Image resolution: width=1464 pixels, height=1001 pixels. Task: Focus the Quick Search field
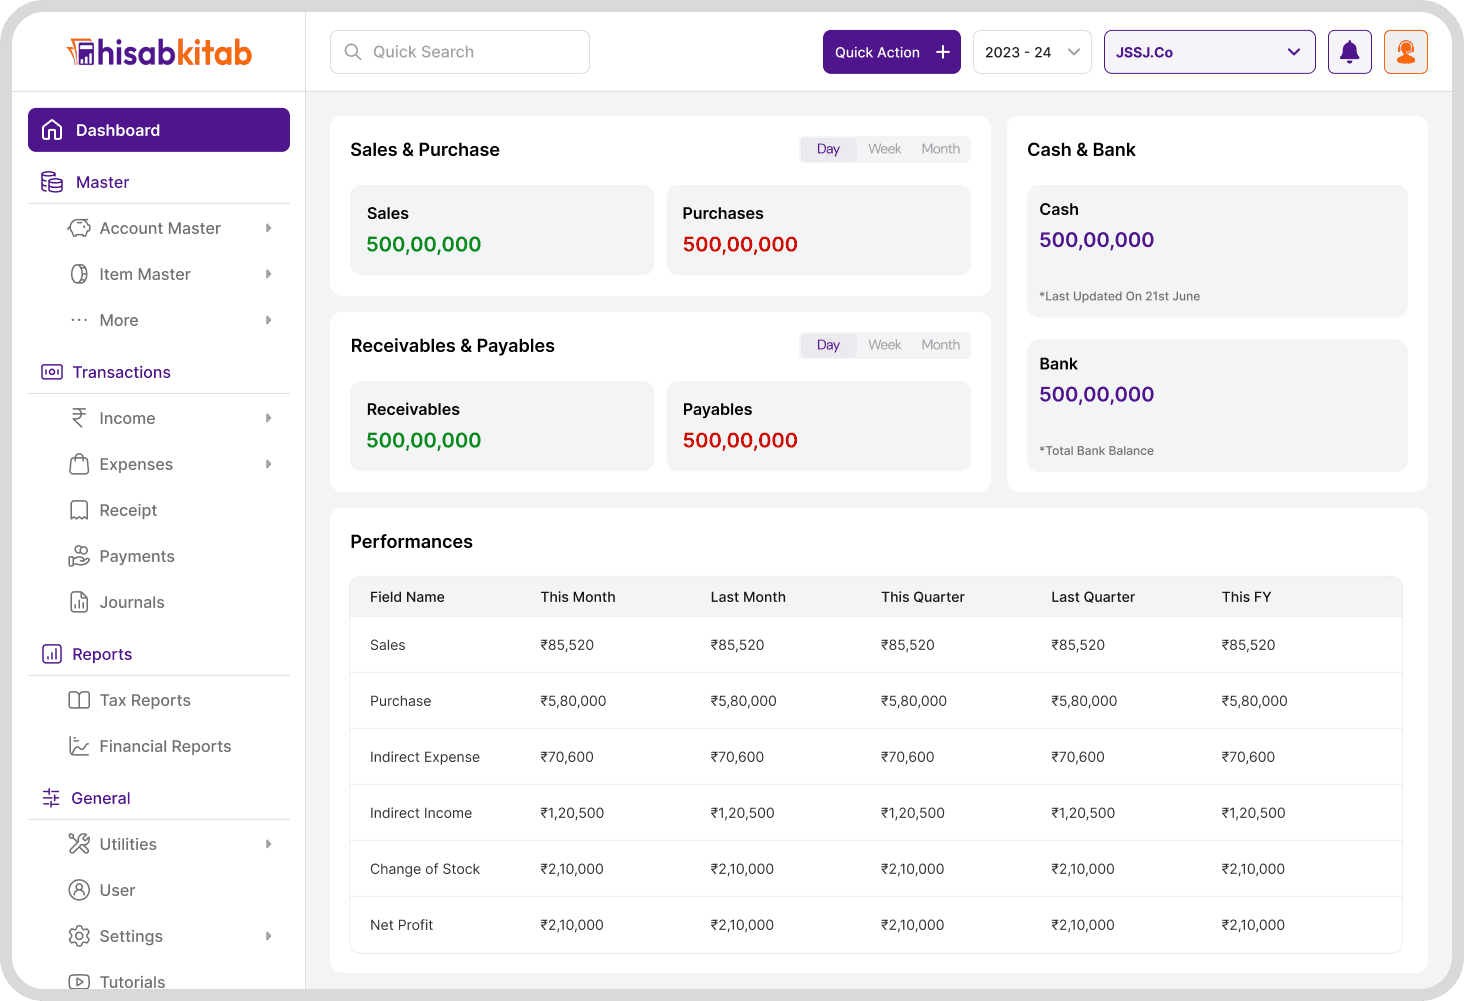pyautogui.click(x=460, y=52)
